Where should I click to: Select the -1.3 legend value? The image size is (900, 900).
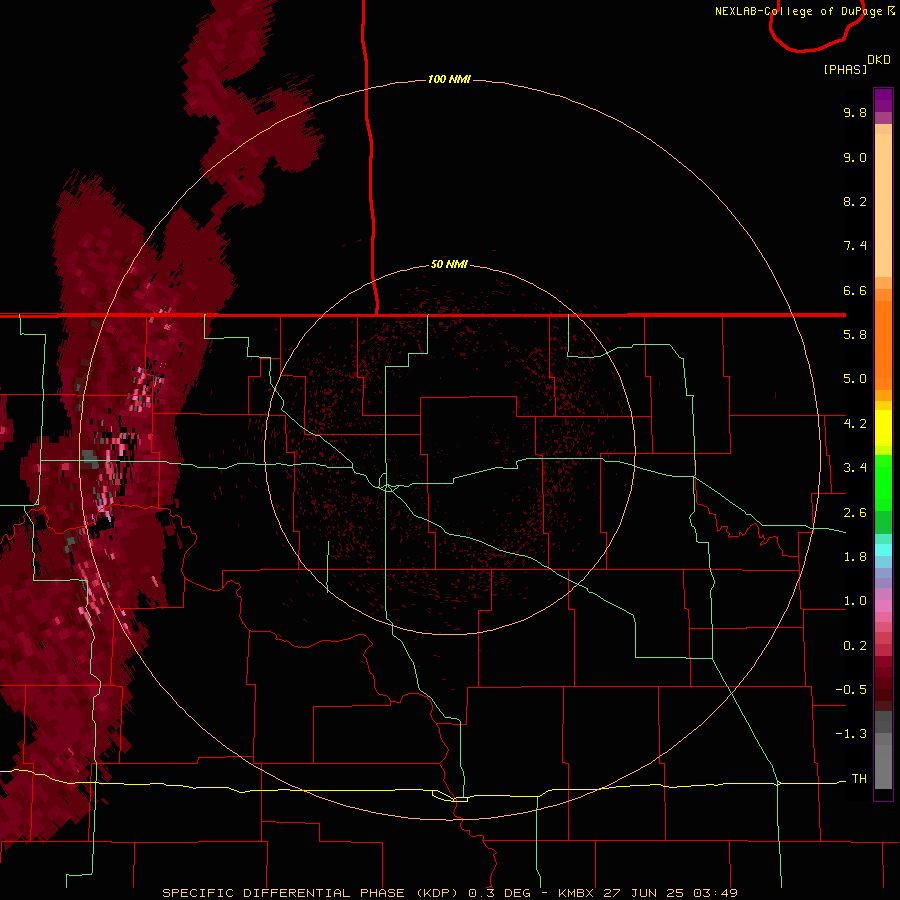pos(851,734)
